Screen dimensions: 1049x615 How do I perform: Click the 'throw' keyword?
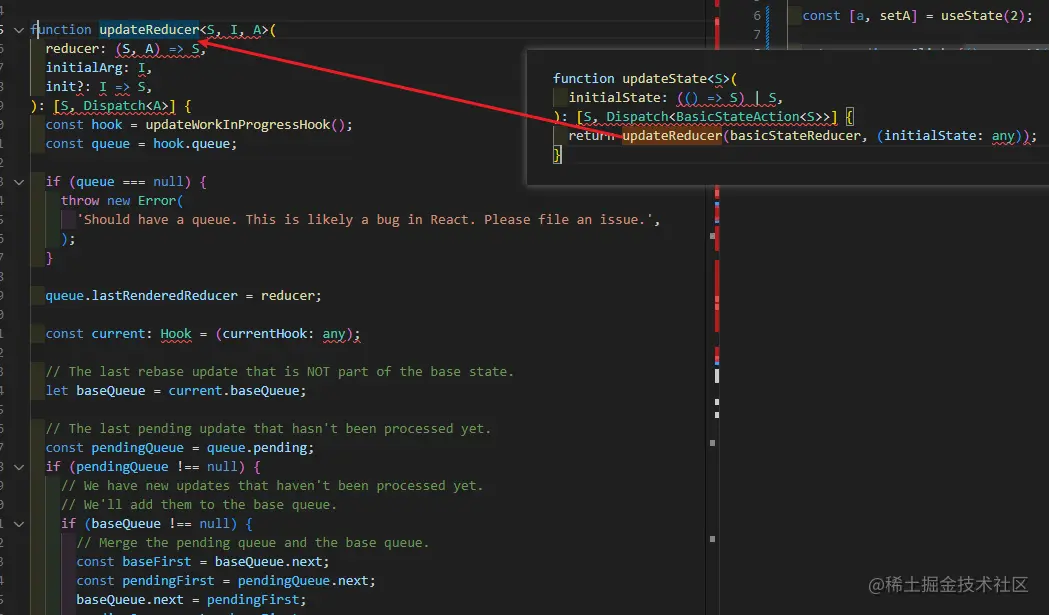[x=80, y=201]
